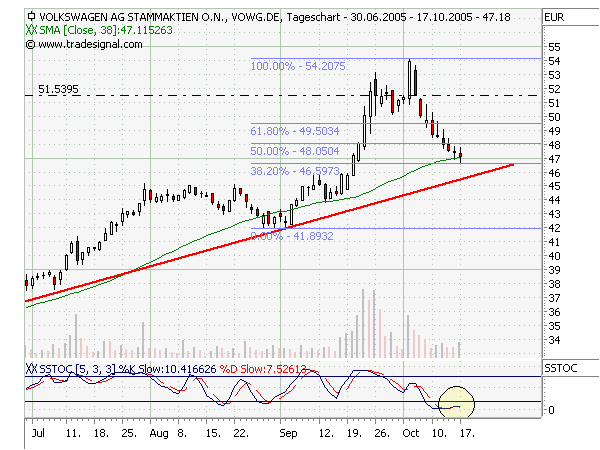Click the SSTOC panel label on the right

[560, 368]
